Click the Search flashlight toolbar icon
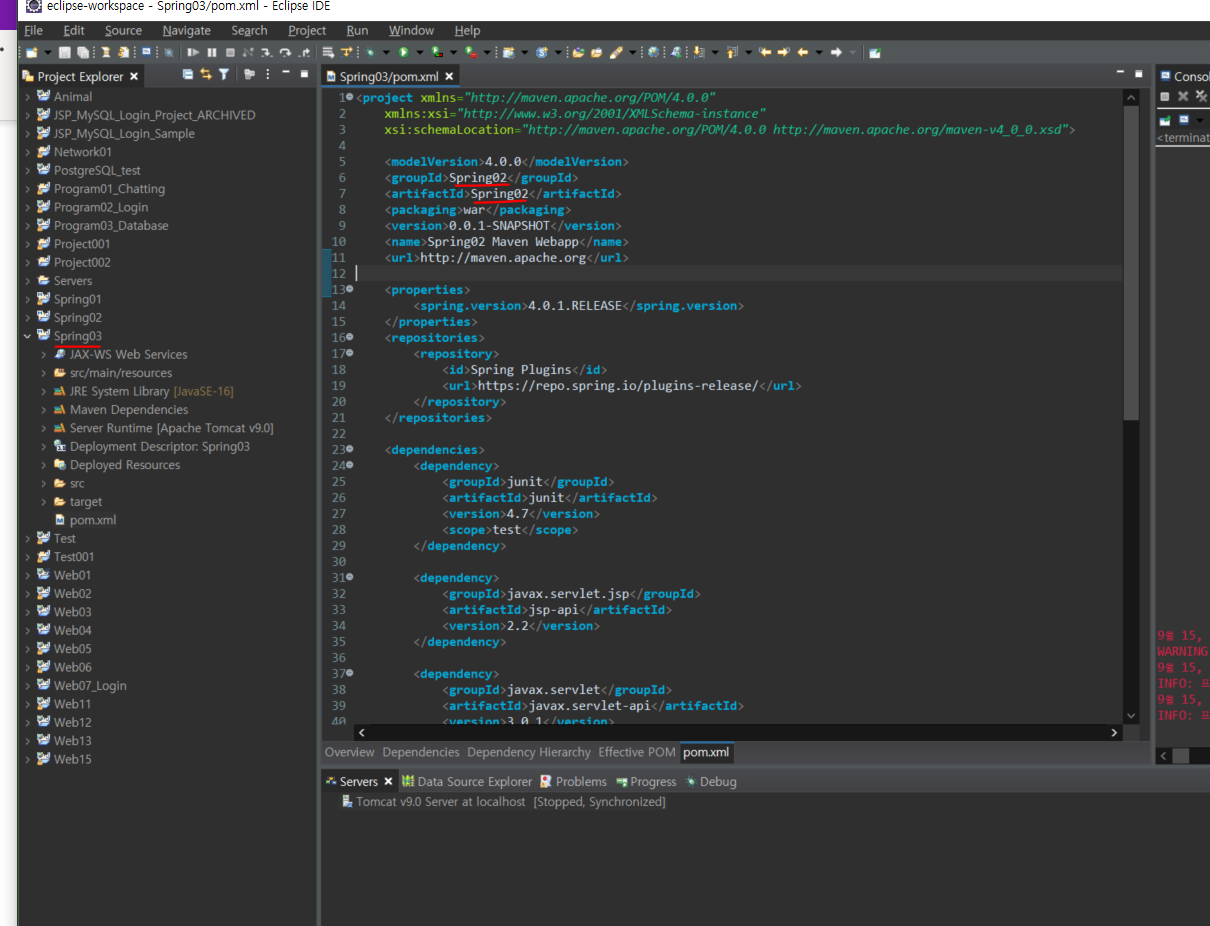1210x926 pixels. 615,52
